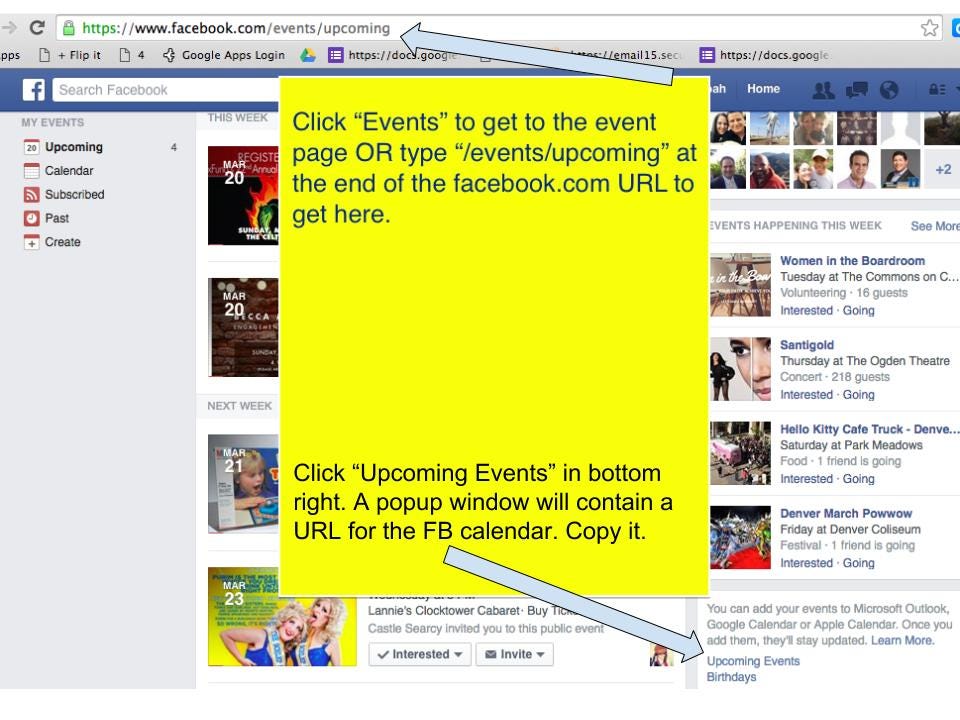Mark Going for Santigold concert
Viewport: 960px width, 720px height.
point(858,395)
